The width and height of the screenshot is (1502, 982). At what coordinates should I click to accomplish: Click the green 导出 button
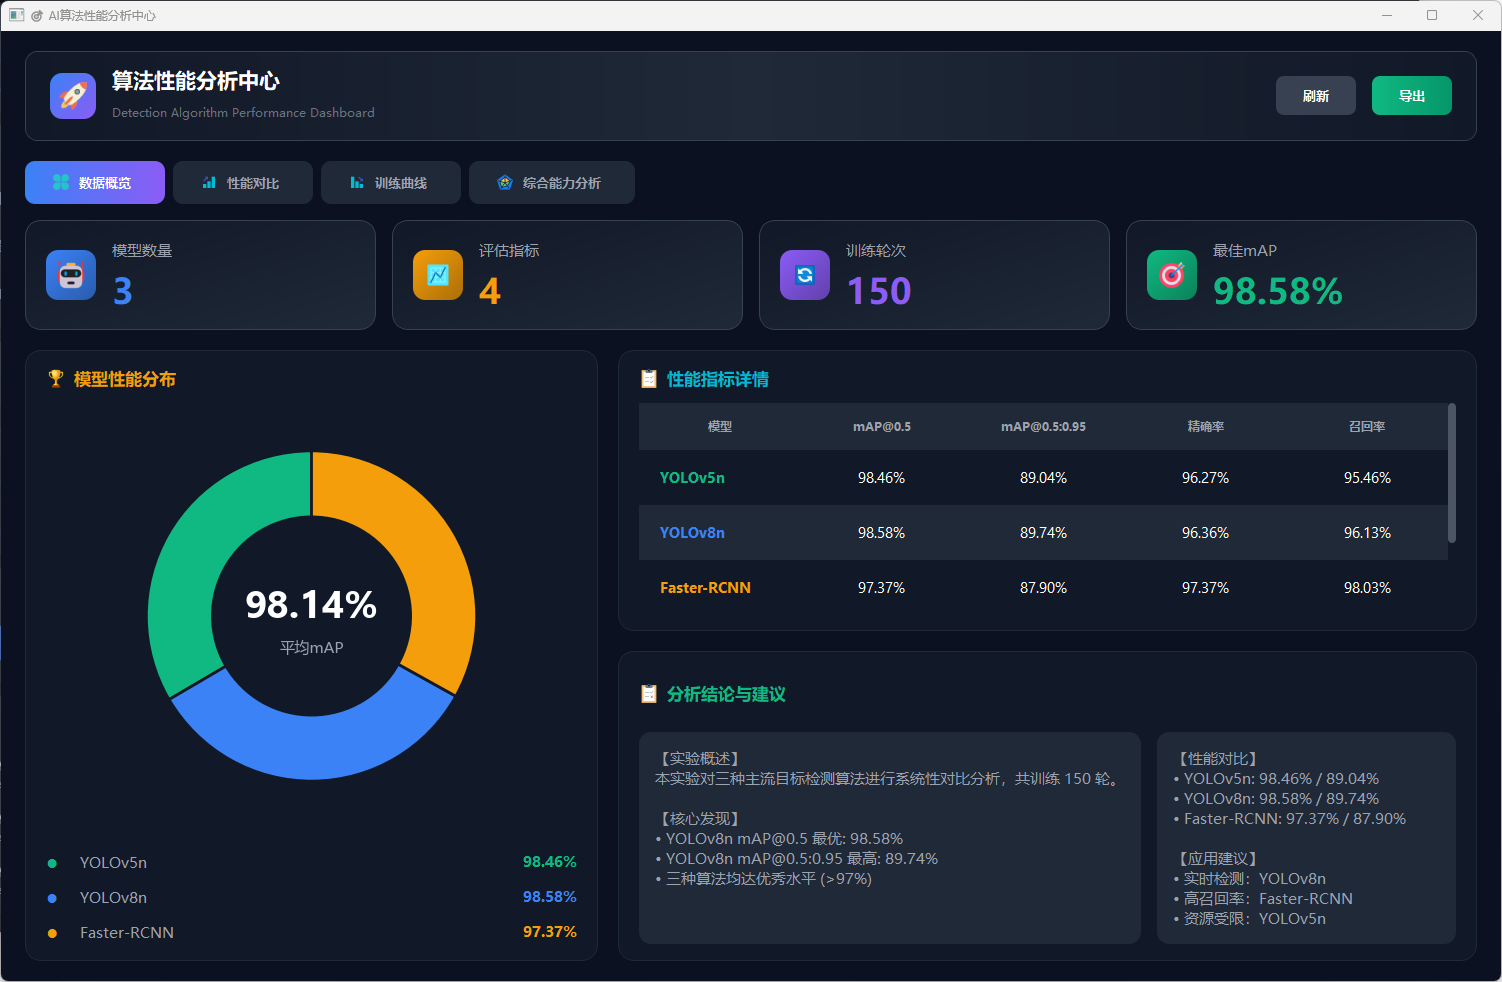click(x=1411, y=96)
